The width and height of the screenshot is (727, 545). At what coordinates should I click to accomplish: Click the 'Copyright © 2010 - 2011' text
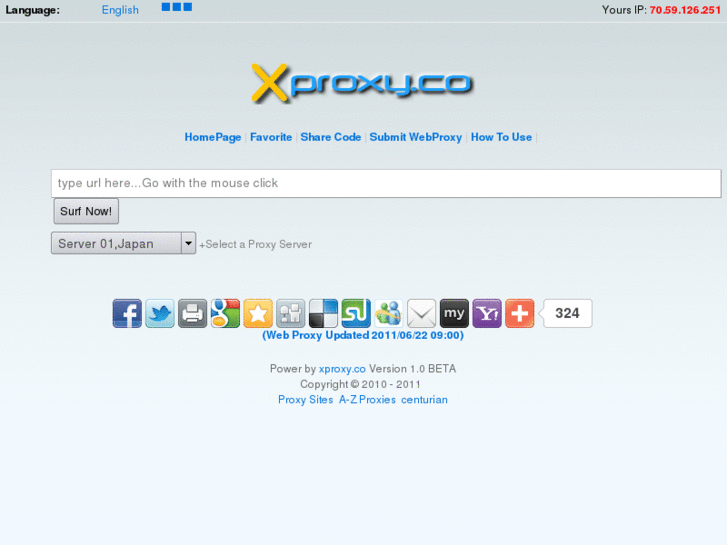360,385
